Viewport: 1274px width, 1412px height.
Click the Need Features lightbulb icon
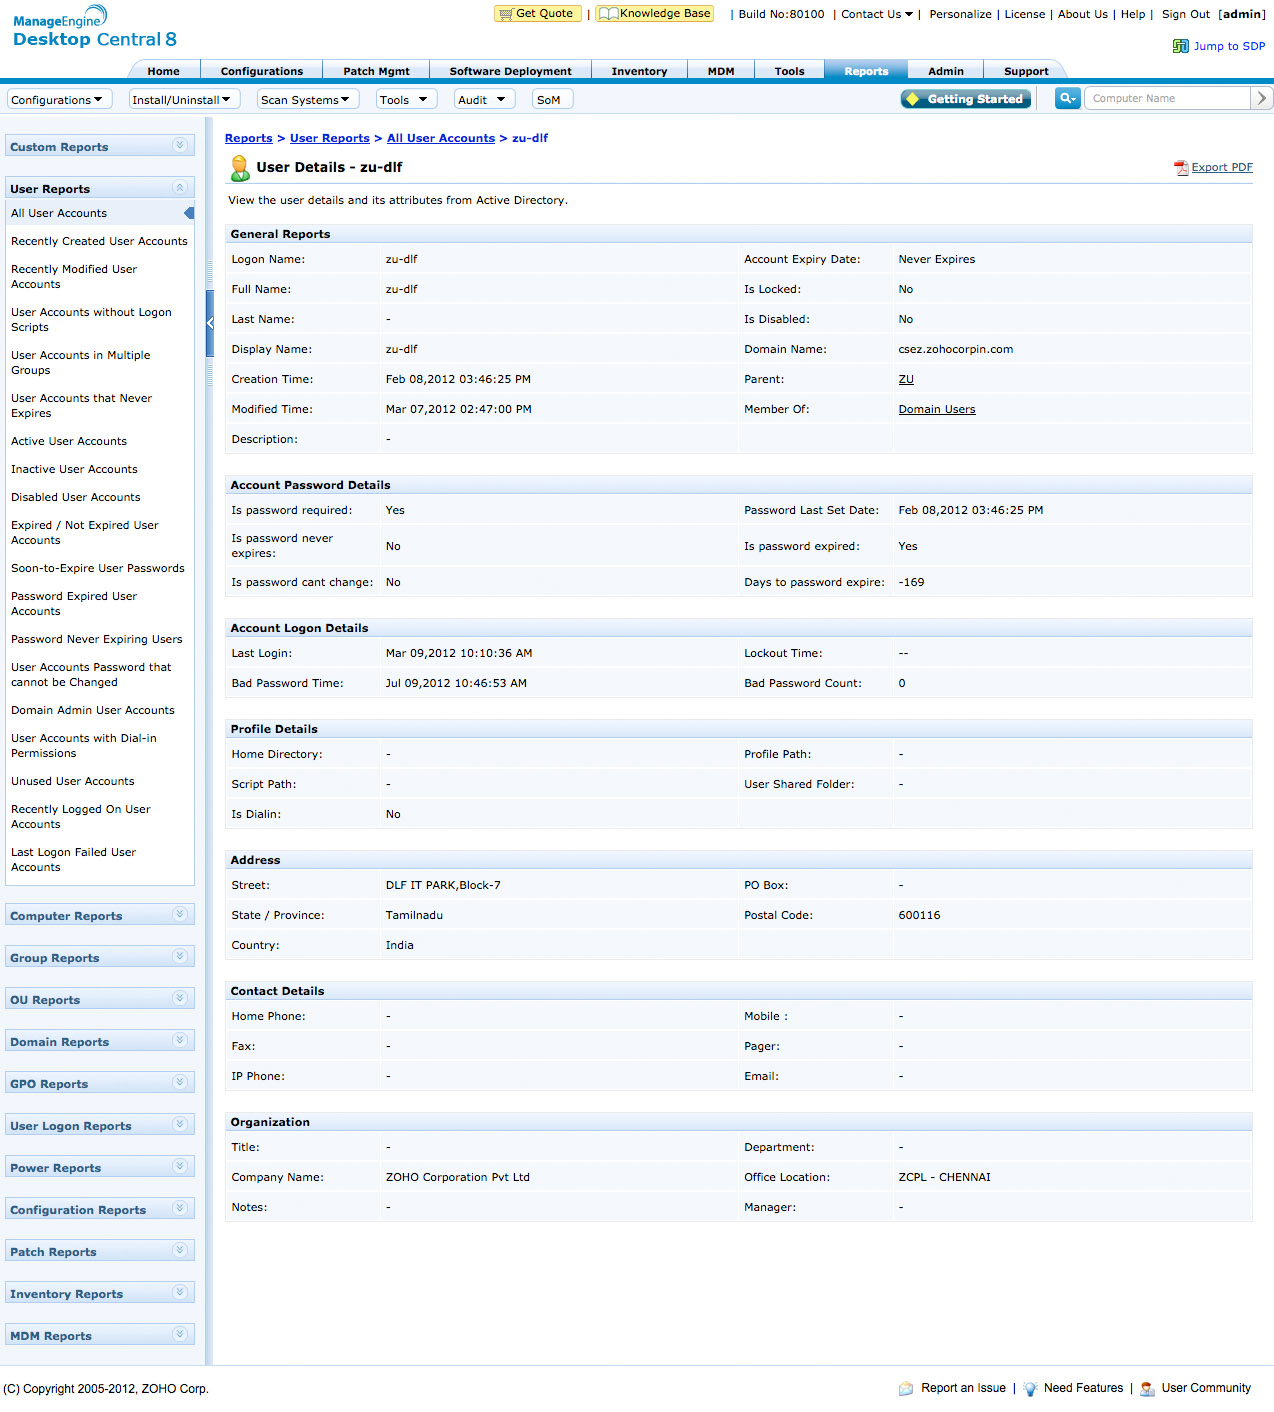(x=1030, y=1388)
